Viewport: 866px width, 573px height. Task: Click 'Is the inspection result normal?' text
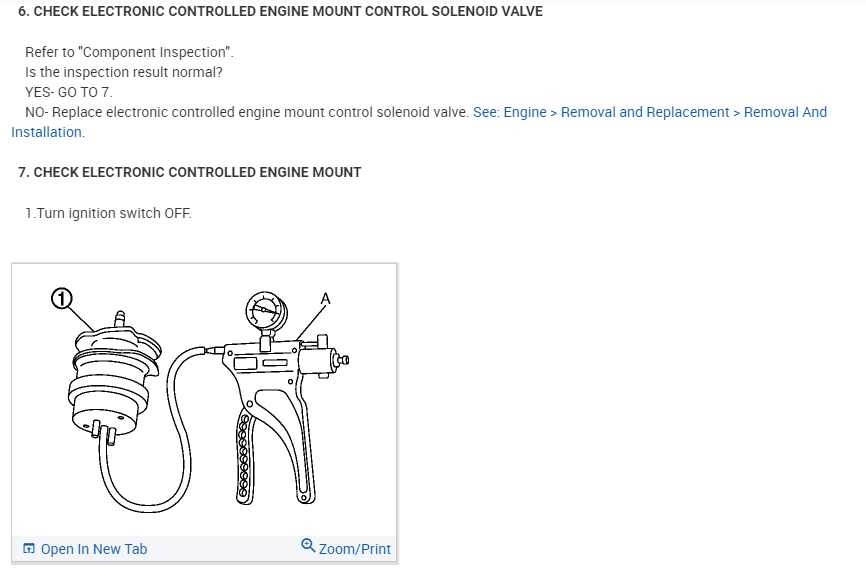click(x=124, y=72)
